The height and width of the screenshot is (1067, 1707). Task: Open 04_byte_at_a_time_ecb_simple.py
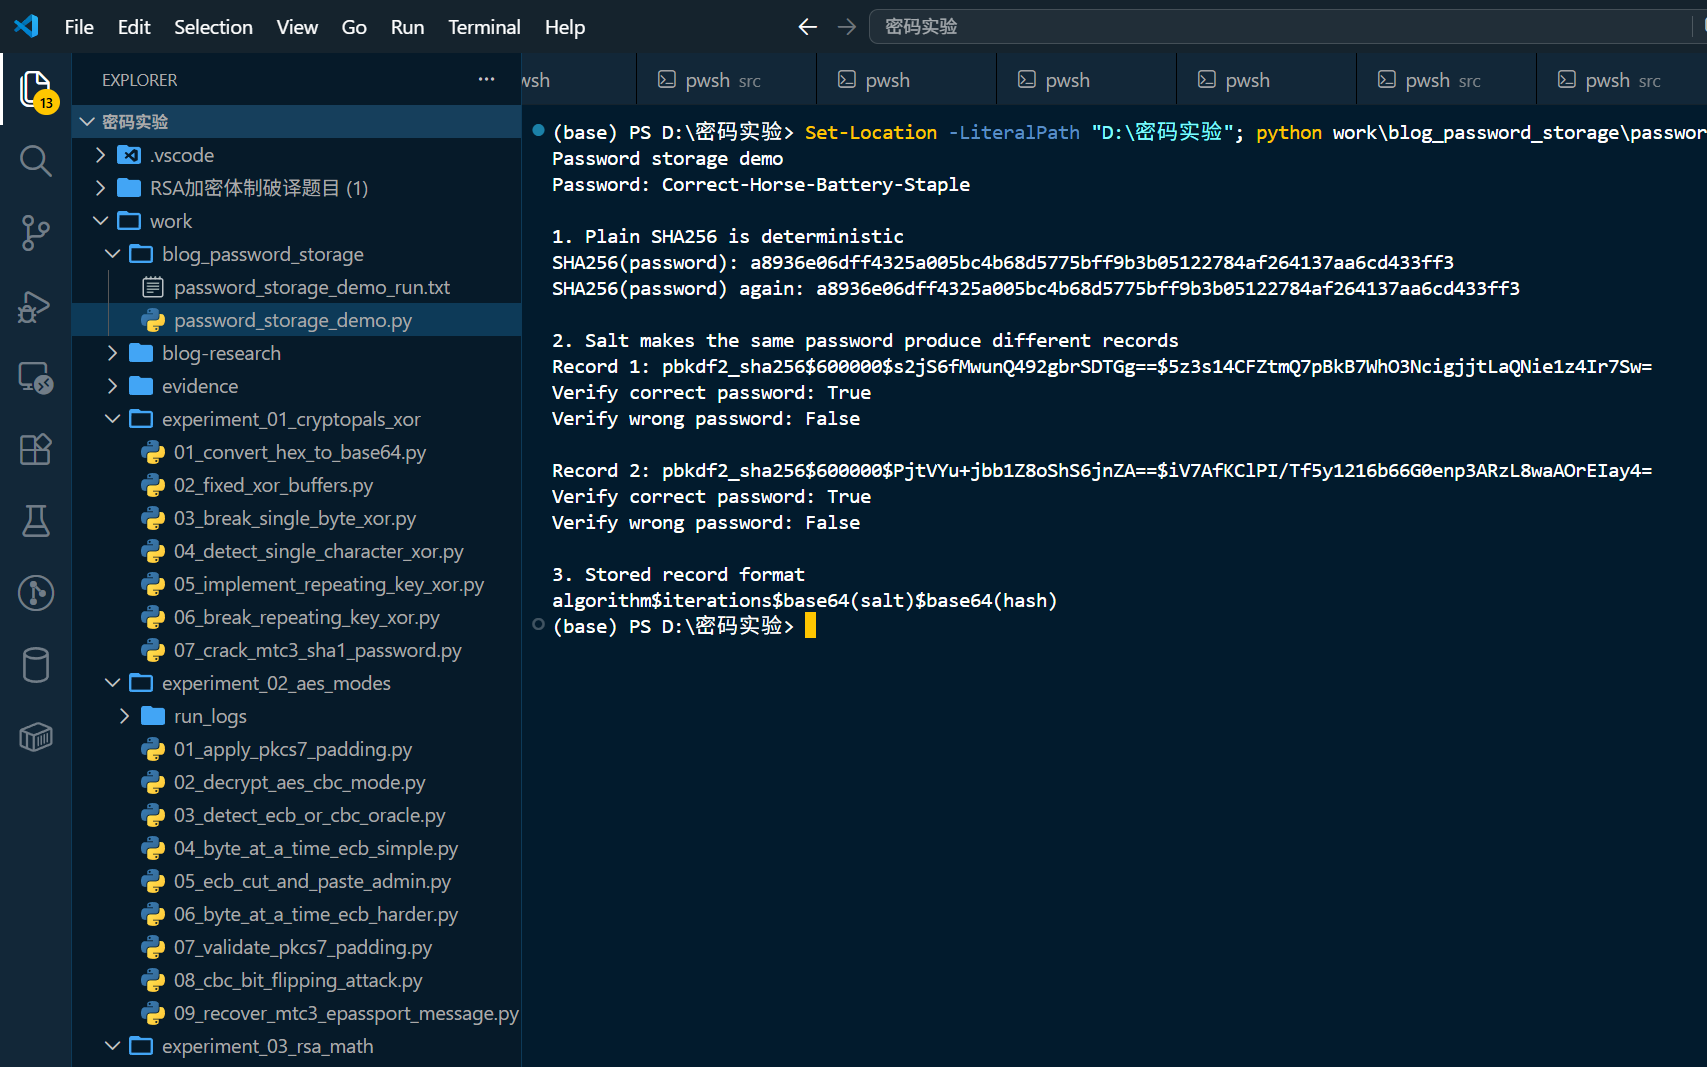(x=297, y=848)
